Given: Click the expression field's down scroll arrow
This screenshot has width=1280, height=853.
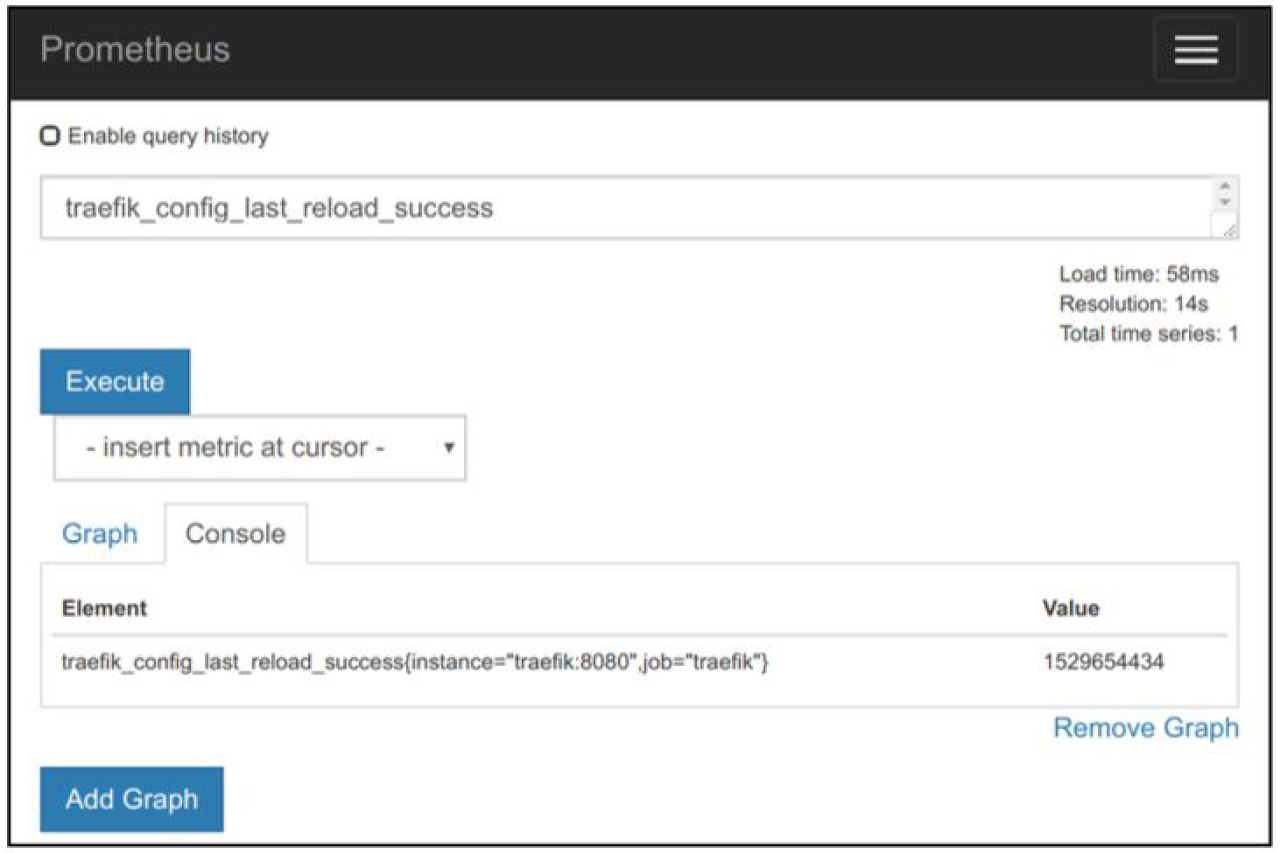Looking at the screenshot, I should (x=1227, y=203).
